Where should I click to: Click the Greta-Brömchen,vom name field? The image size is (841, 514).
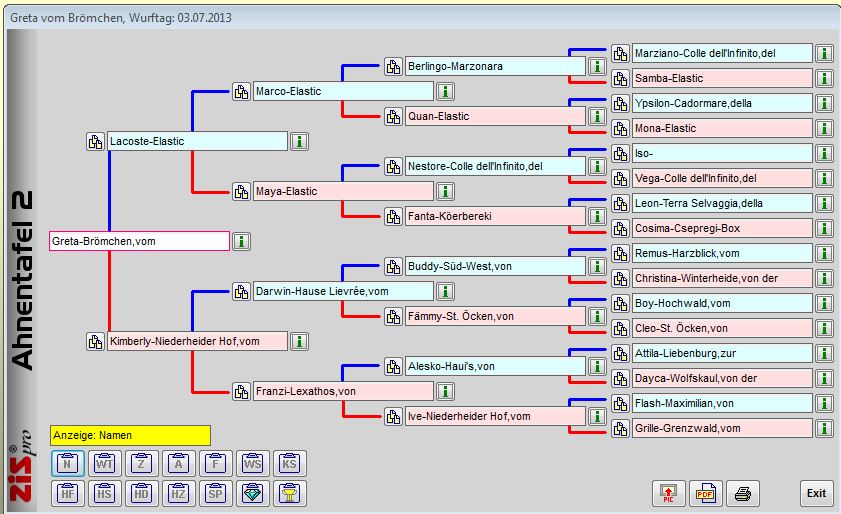point(139,241)
